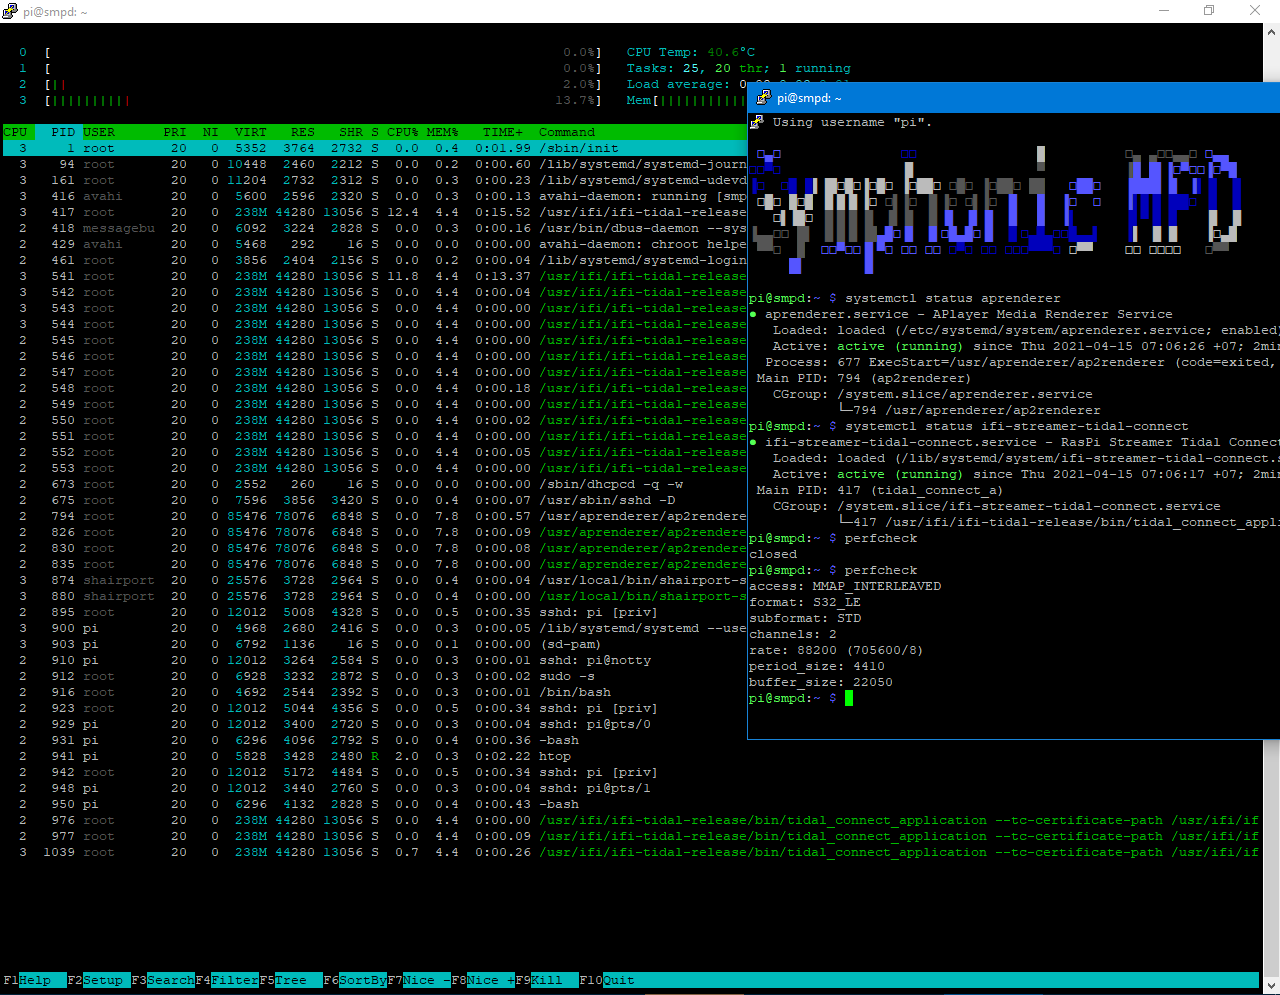Click the front 'pi@smpd: ~' window title bar
The image size is (1280, 995).
[x=1013, y=98]
